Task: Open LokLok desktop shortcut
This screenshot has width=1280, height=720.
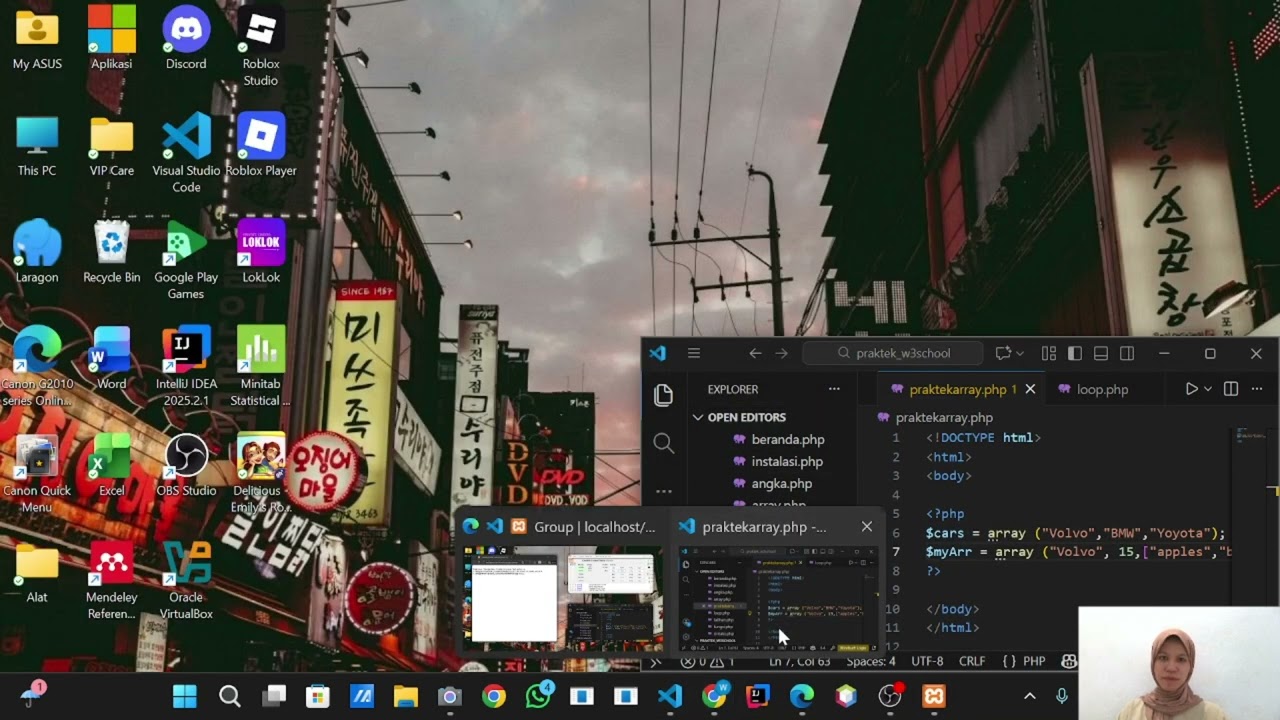Action: pos(261,252)
